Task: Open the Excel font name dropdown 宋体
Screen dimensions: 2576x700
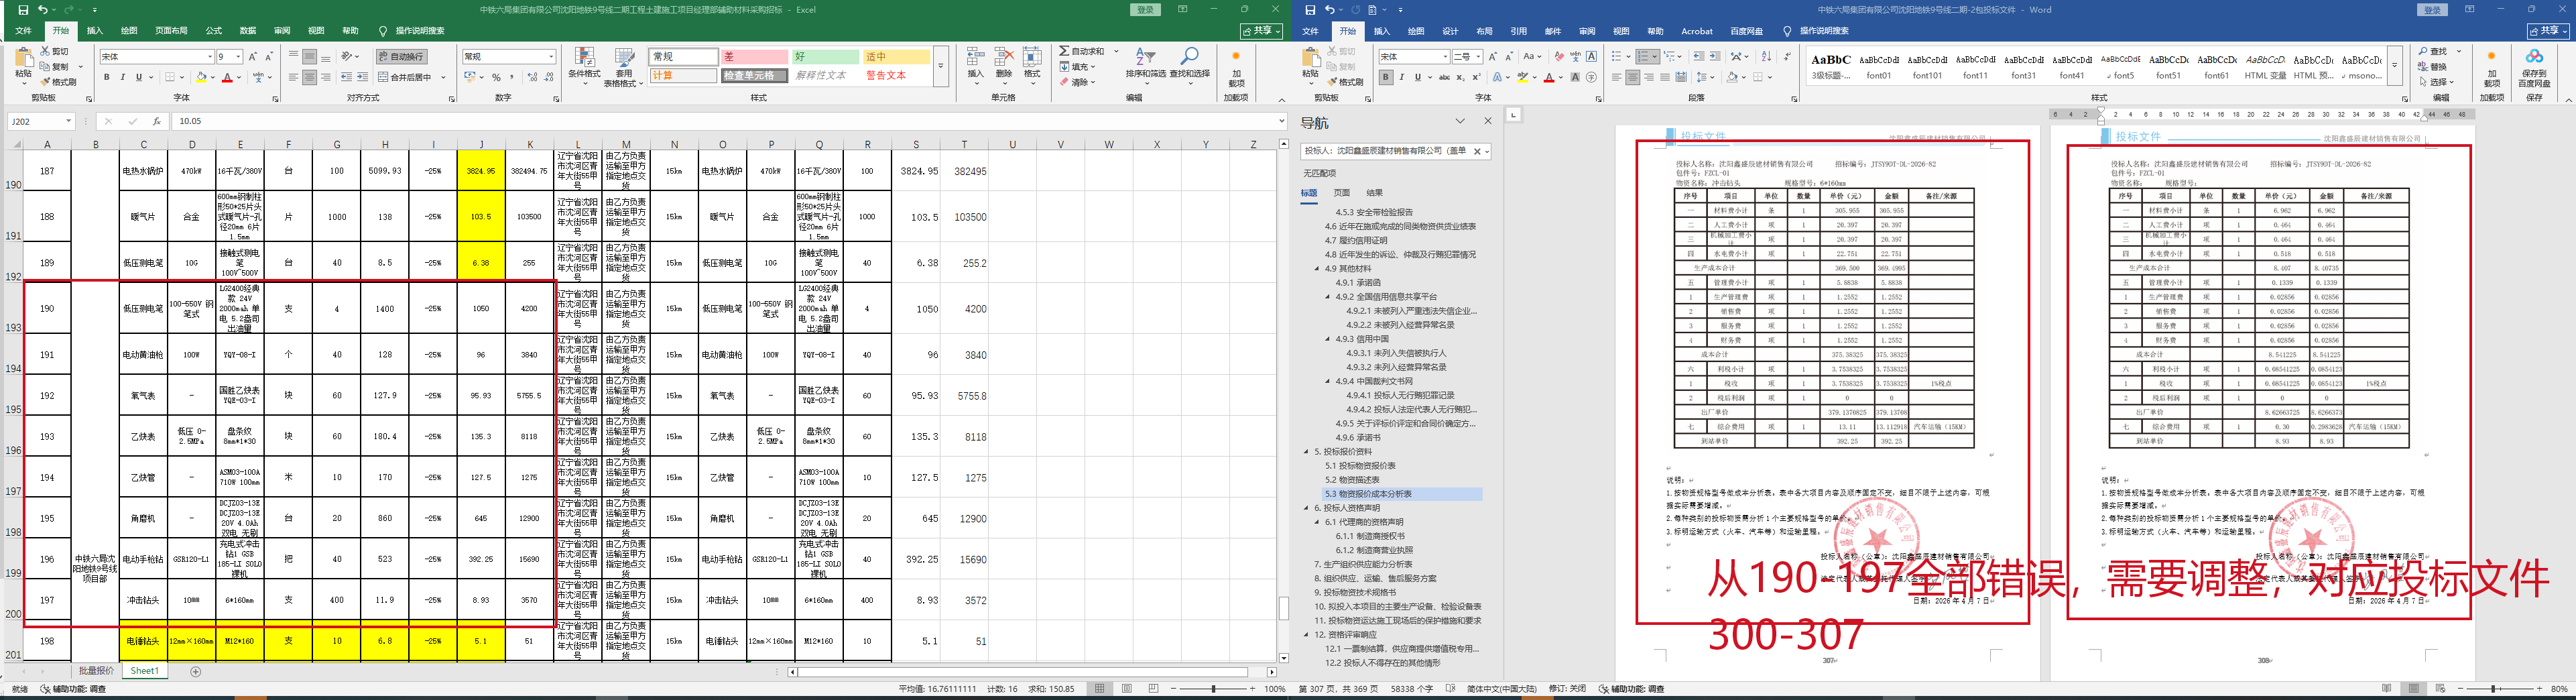Action: pos(209,57)
